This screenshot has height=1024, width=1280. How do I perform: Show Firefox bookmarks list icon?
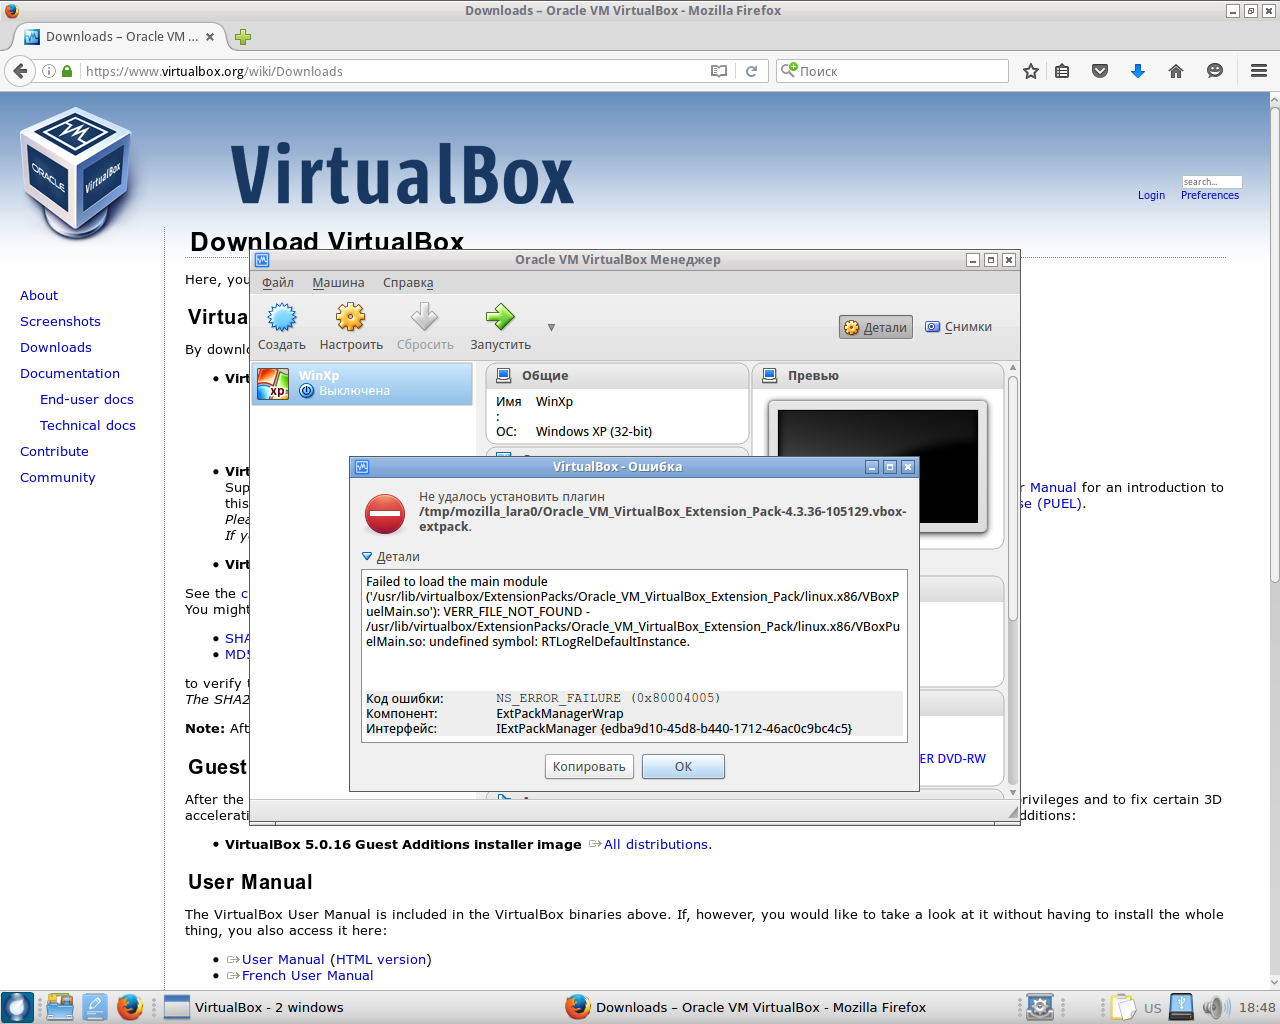pyautogui.click(x=1062, y=71)
